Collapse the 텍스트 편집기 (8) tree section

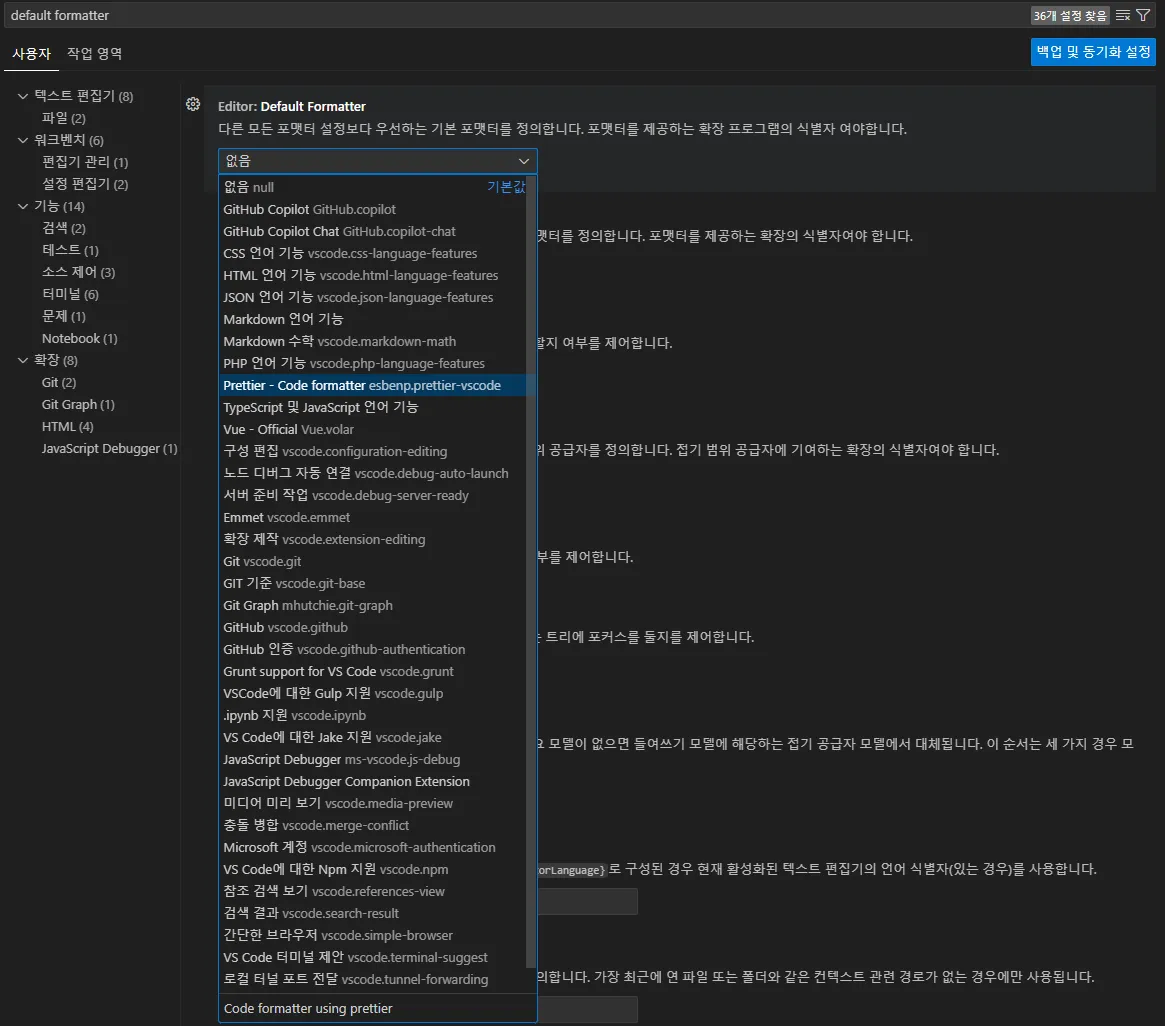[x=23, y=96]
